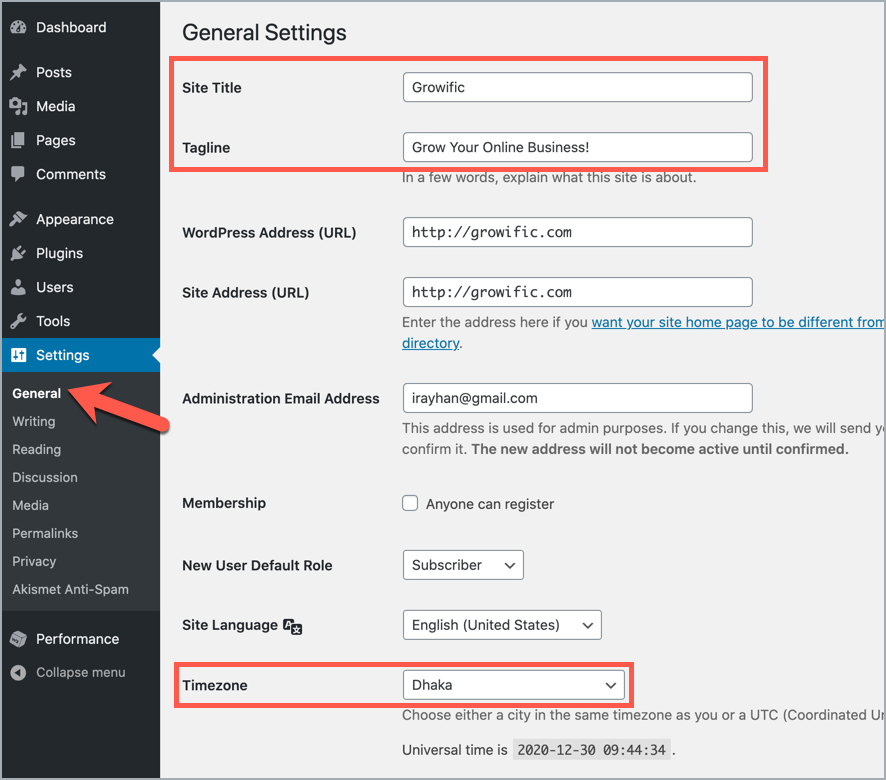Click the Appearance paintbrush icon
Image resolution: width=886 pixels, height=780 pixels.
[x=18, y=219]
